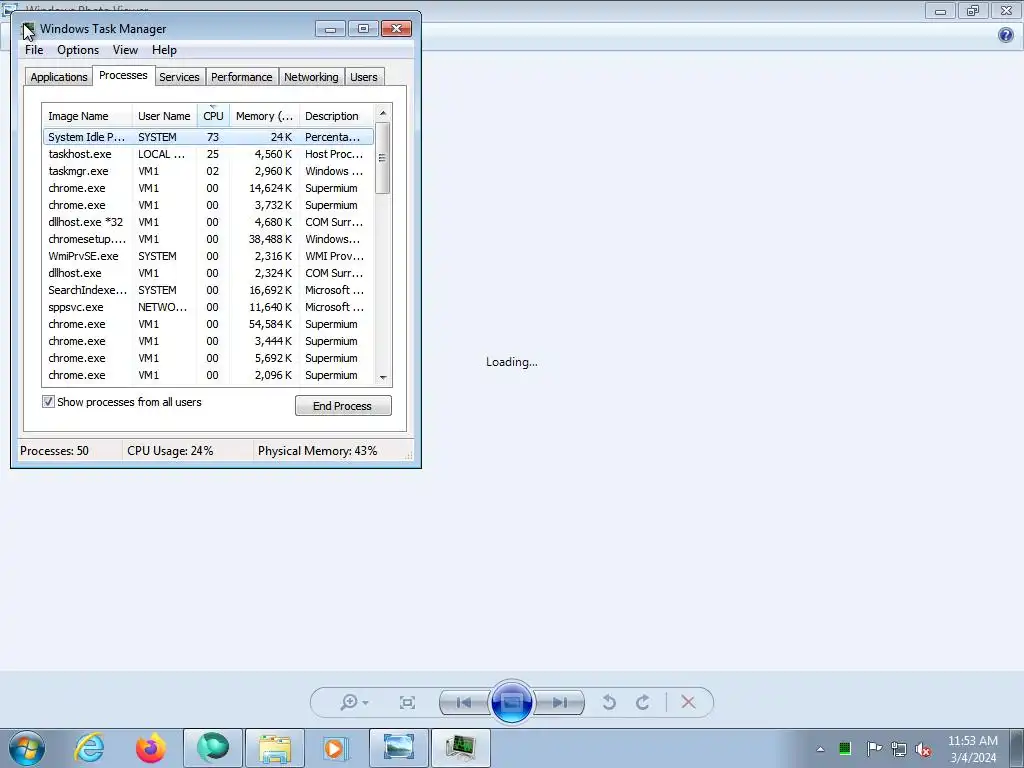Click the muted volume tray icon
This screenshot has height=768, width=1024.
pyautogui.click(x=923, y=749)
